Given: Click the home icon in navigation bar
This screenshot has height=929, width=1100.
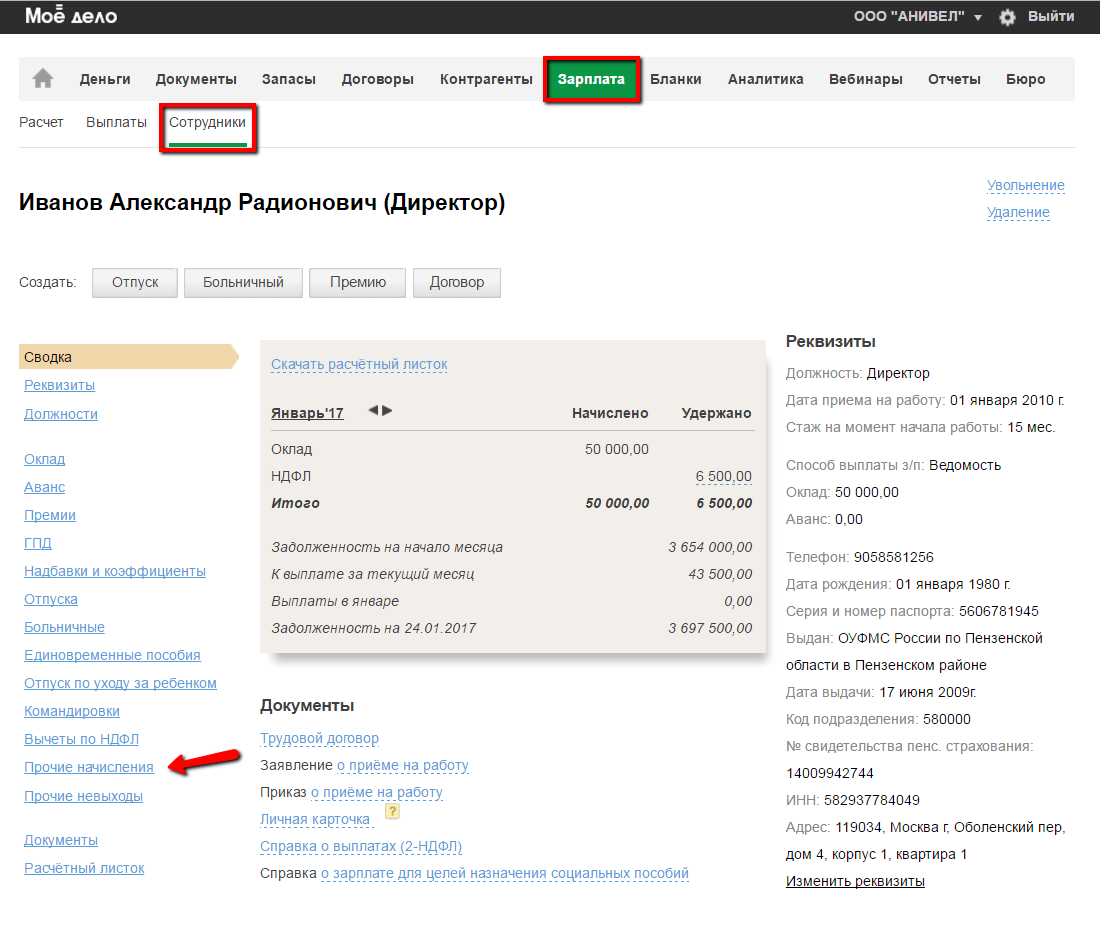Looking at the screenshot, I should [x=43, y=79].
